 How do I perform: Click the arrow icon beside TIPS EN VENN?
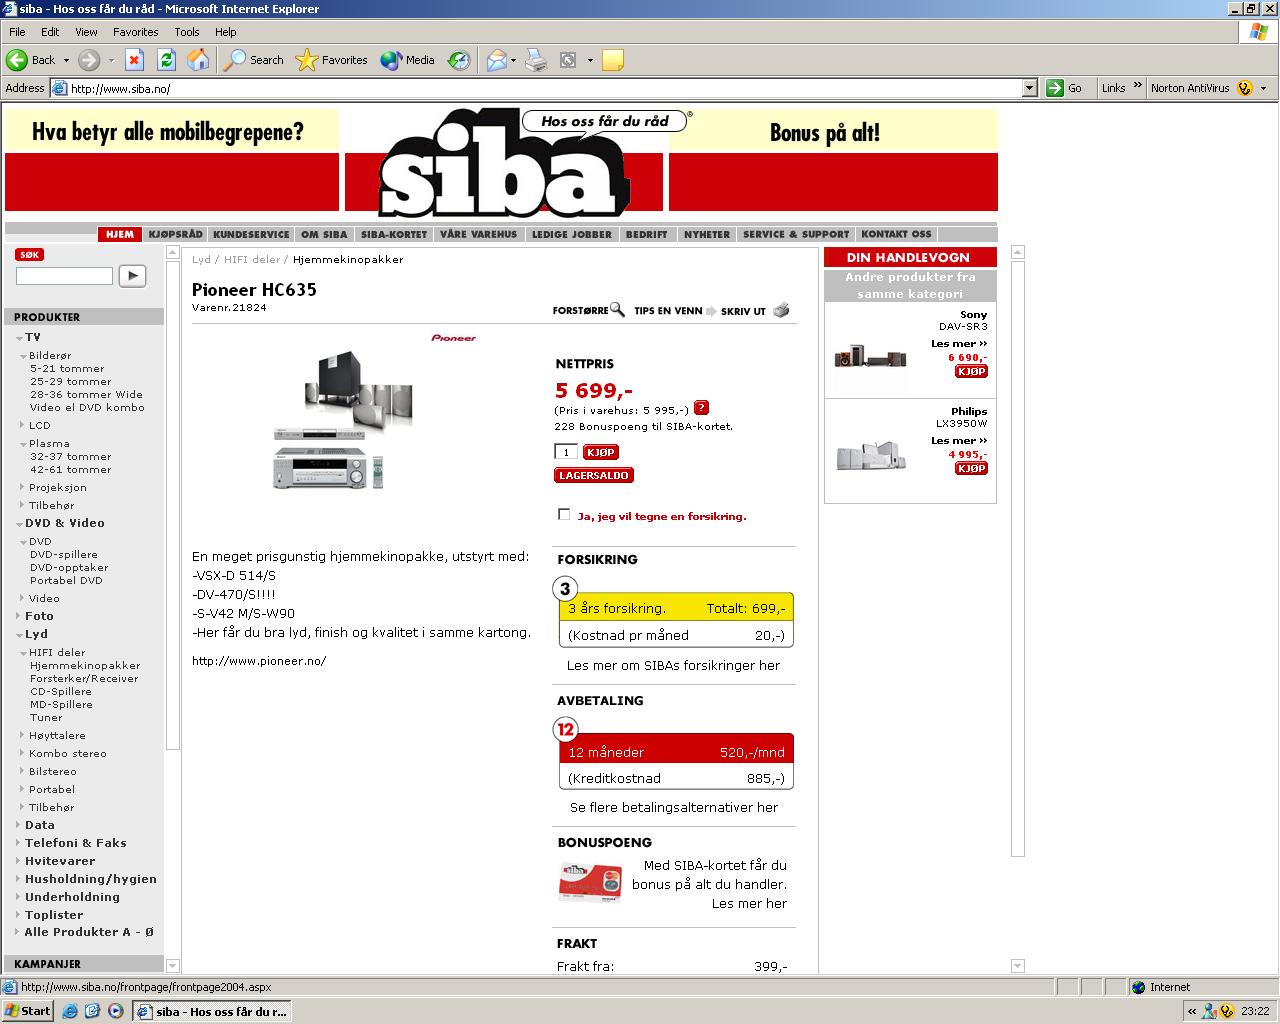pyautogui.click(x=712, y=311)
